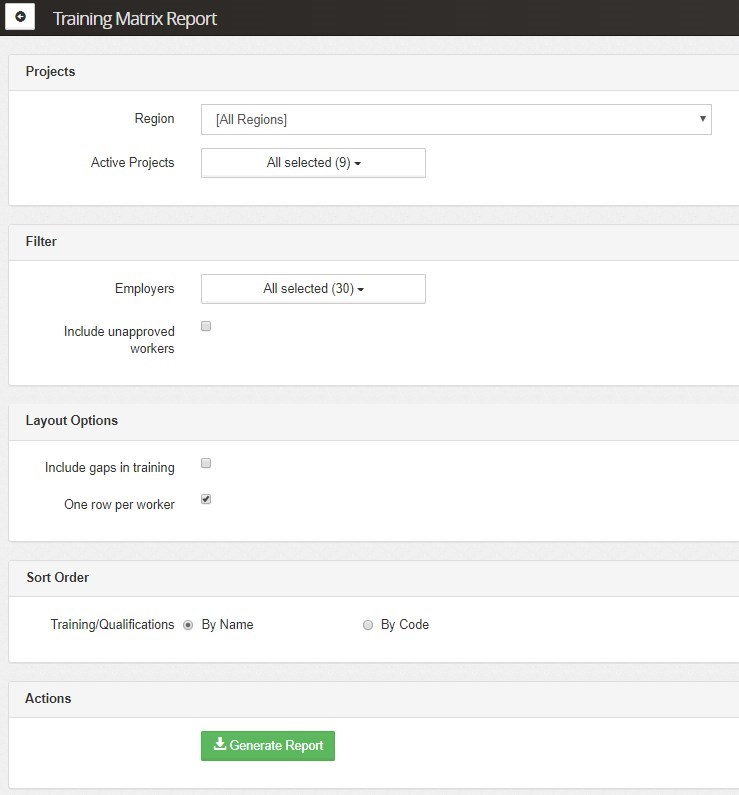Click the Training/Qualifications label
739x795 pixels.
click(x=112, y=625)
